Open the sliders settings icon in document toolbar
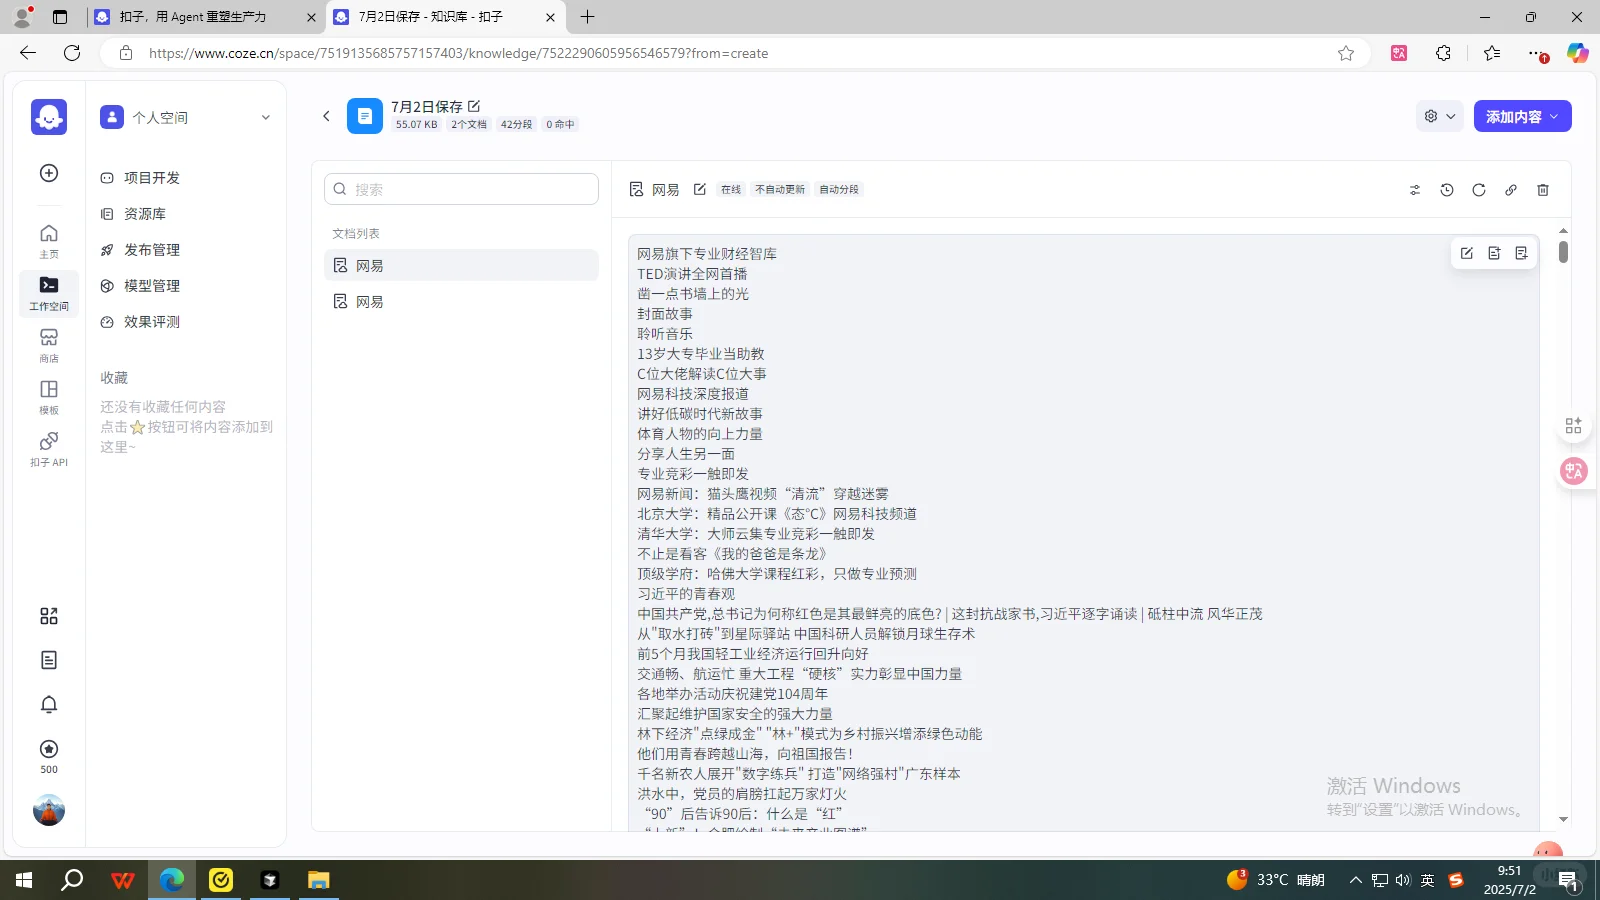 click(1415, 190)
